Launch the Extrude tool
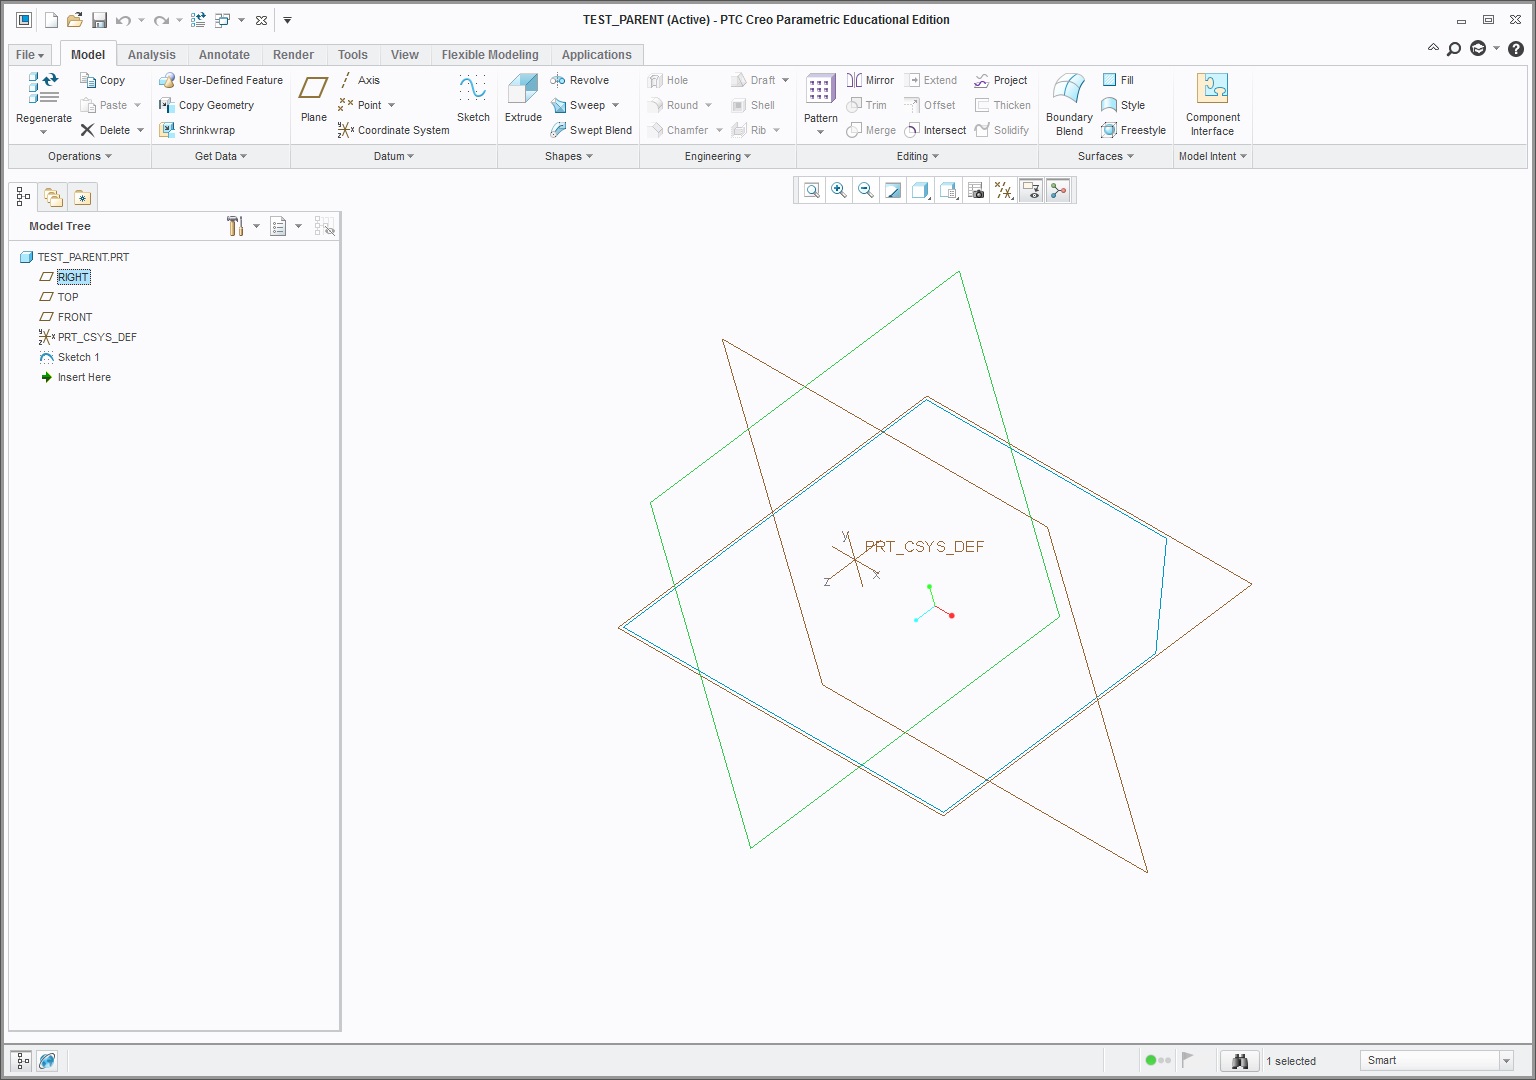This screenshot has height=1080, width=1536. pyautogui.click(x=523, y=98)
